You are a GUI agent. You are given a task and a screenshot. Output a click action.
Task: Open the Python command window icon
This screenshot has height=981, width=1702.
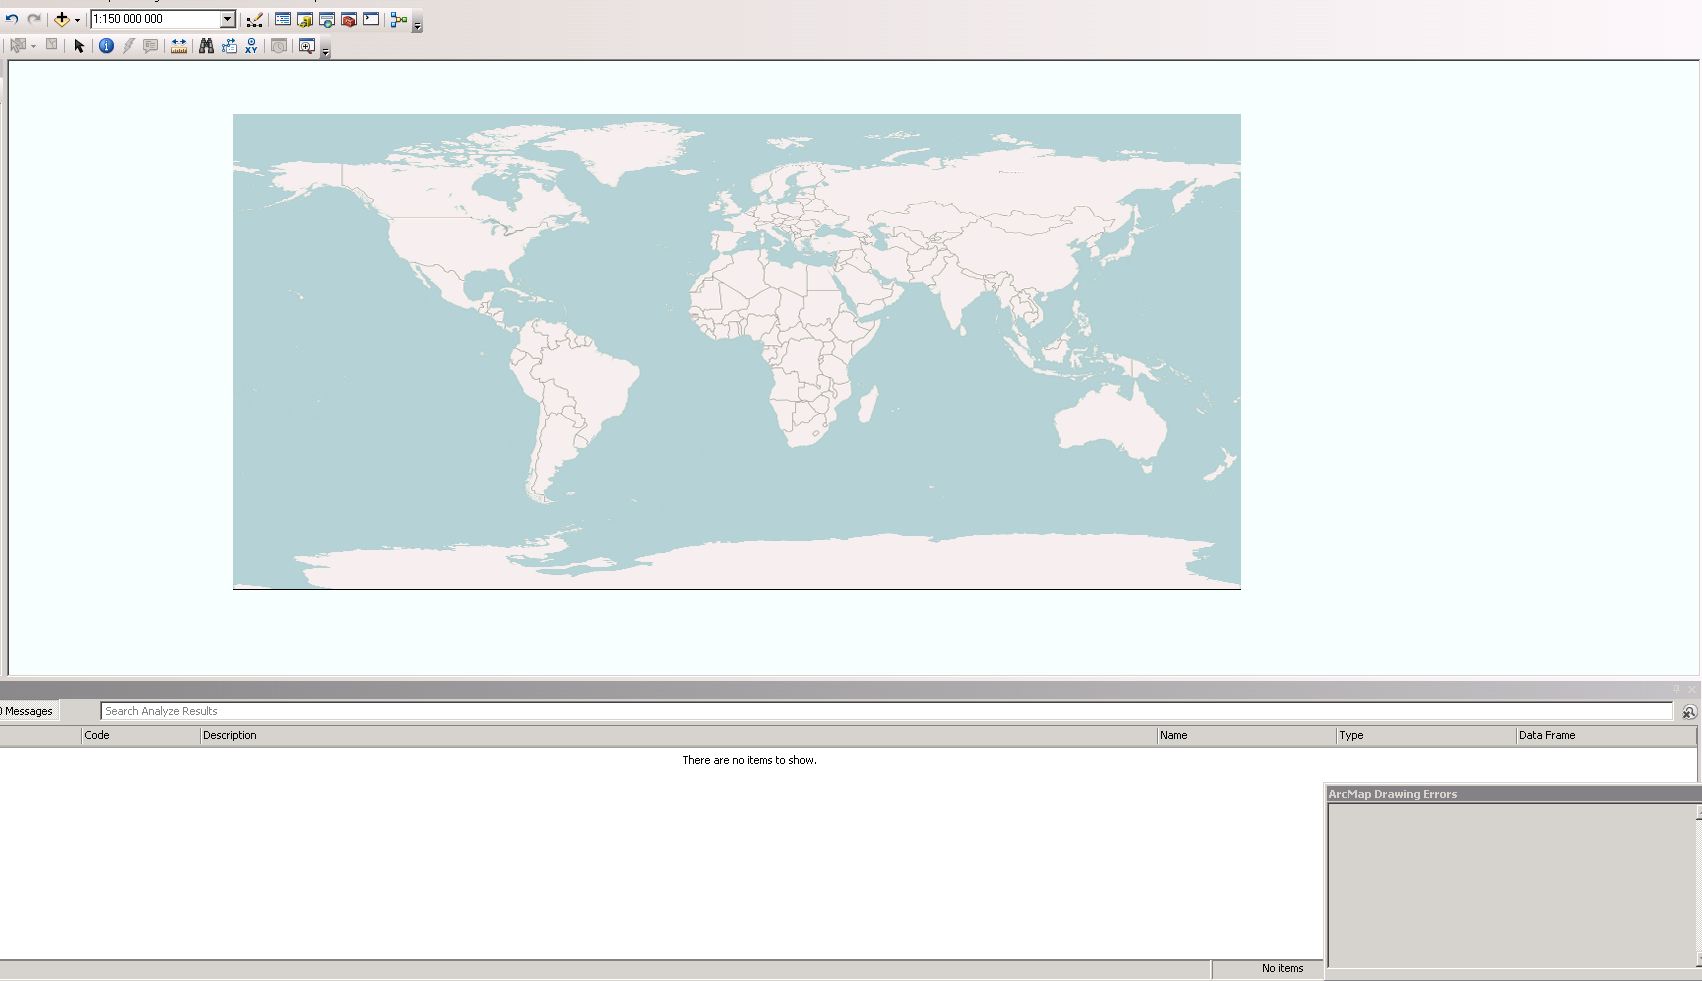tap(371, 19)
